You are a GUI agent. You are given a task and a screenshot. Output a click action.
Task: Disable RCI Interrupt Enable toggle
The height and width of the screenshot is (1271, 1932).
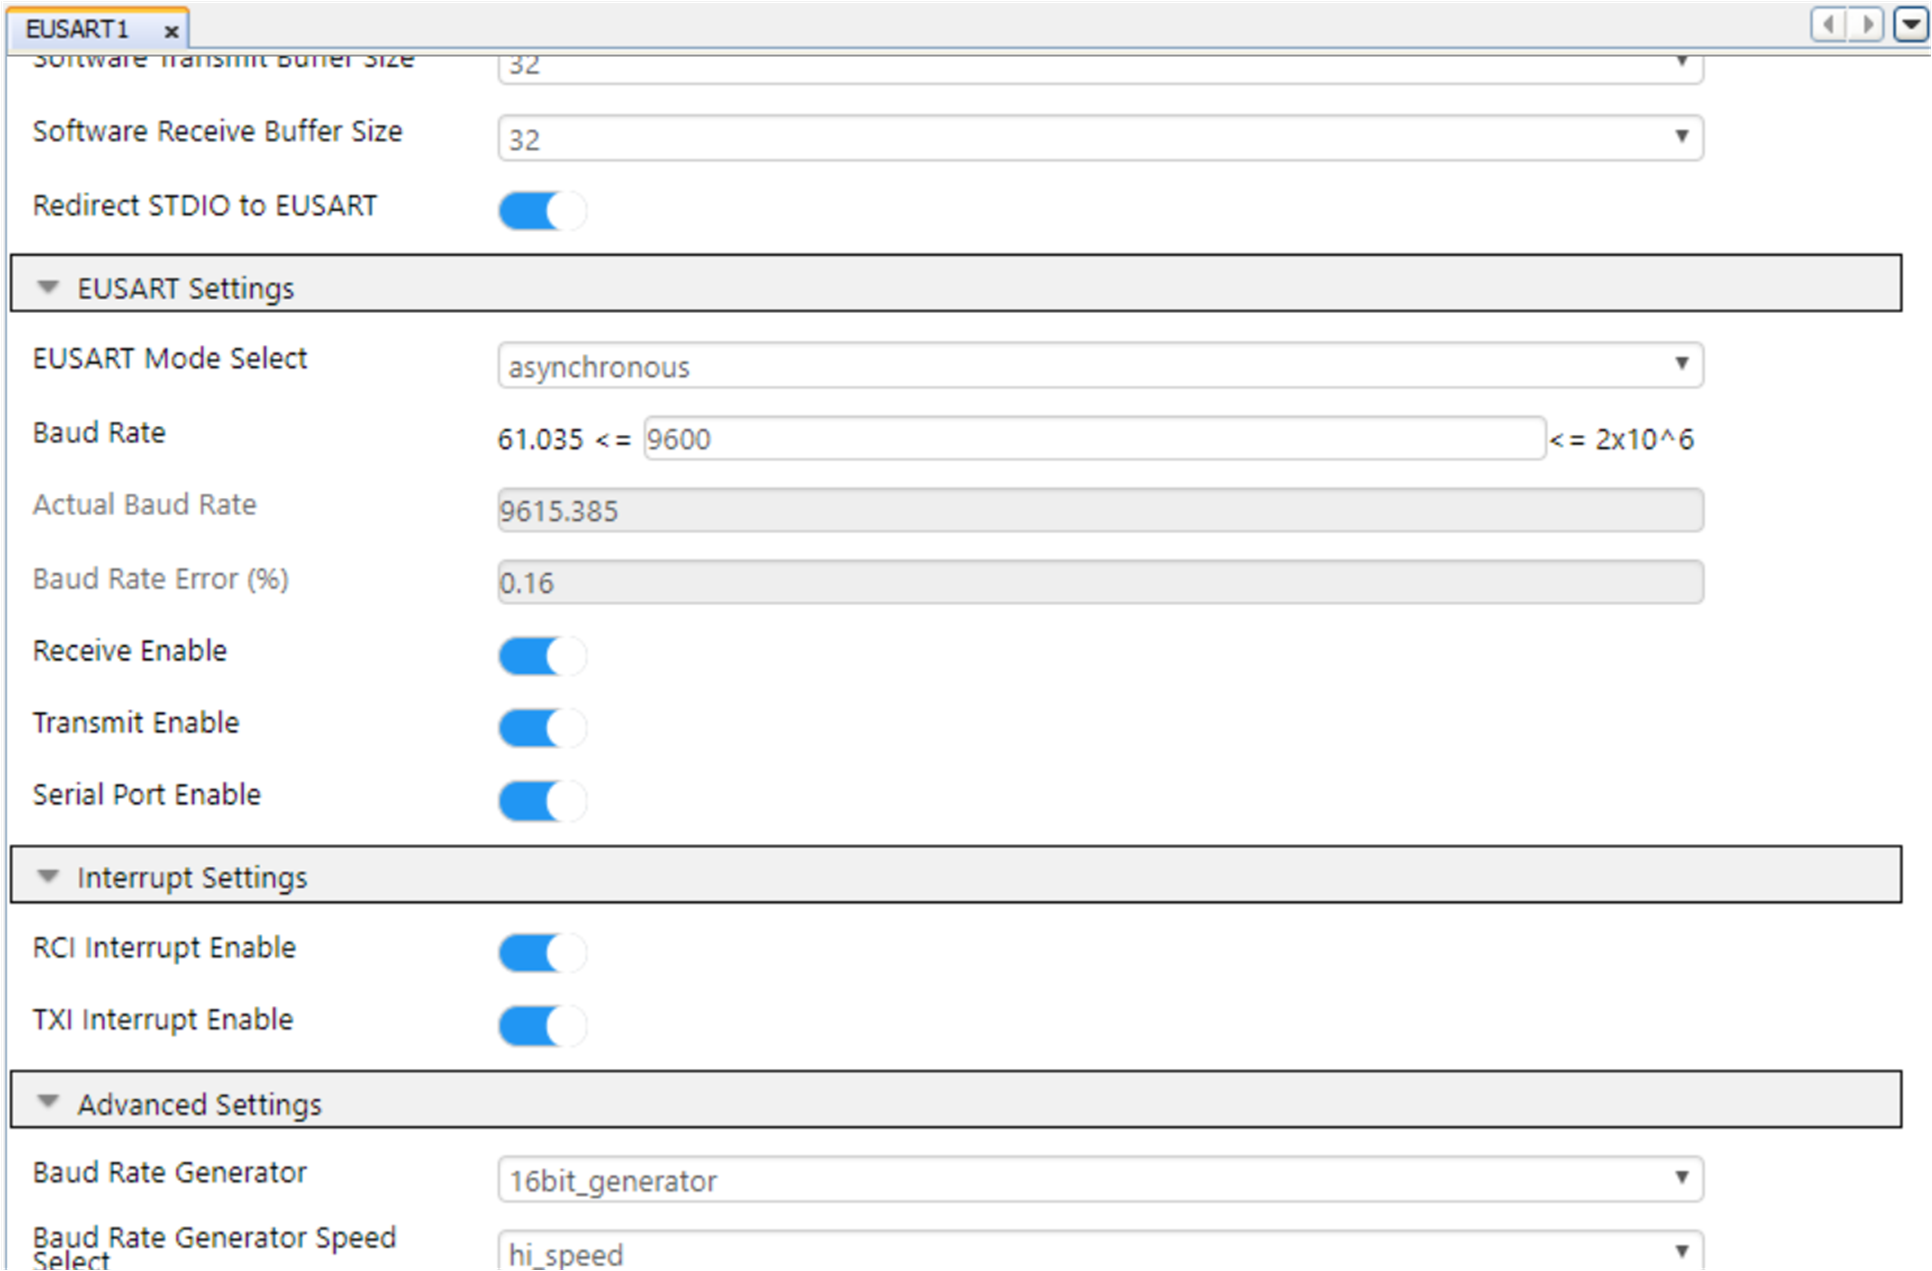pyautogui.click(x=542, y=953)
